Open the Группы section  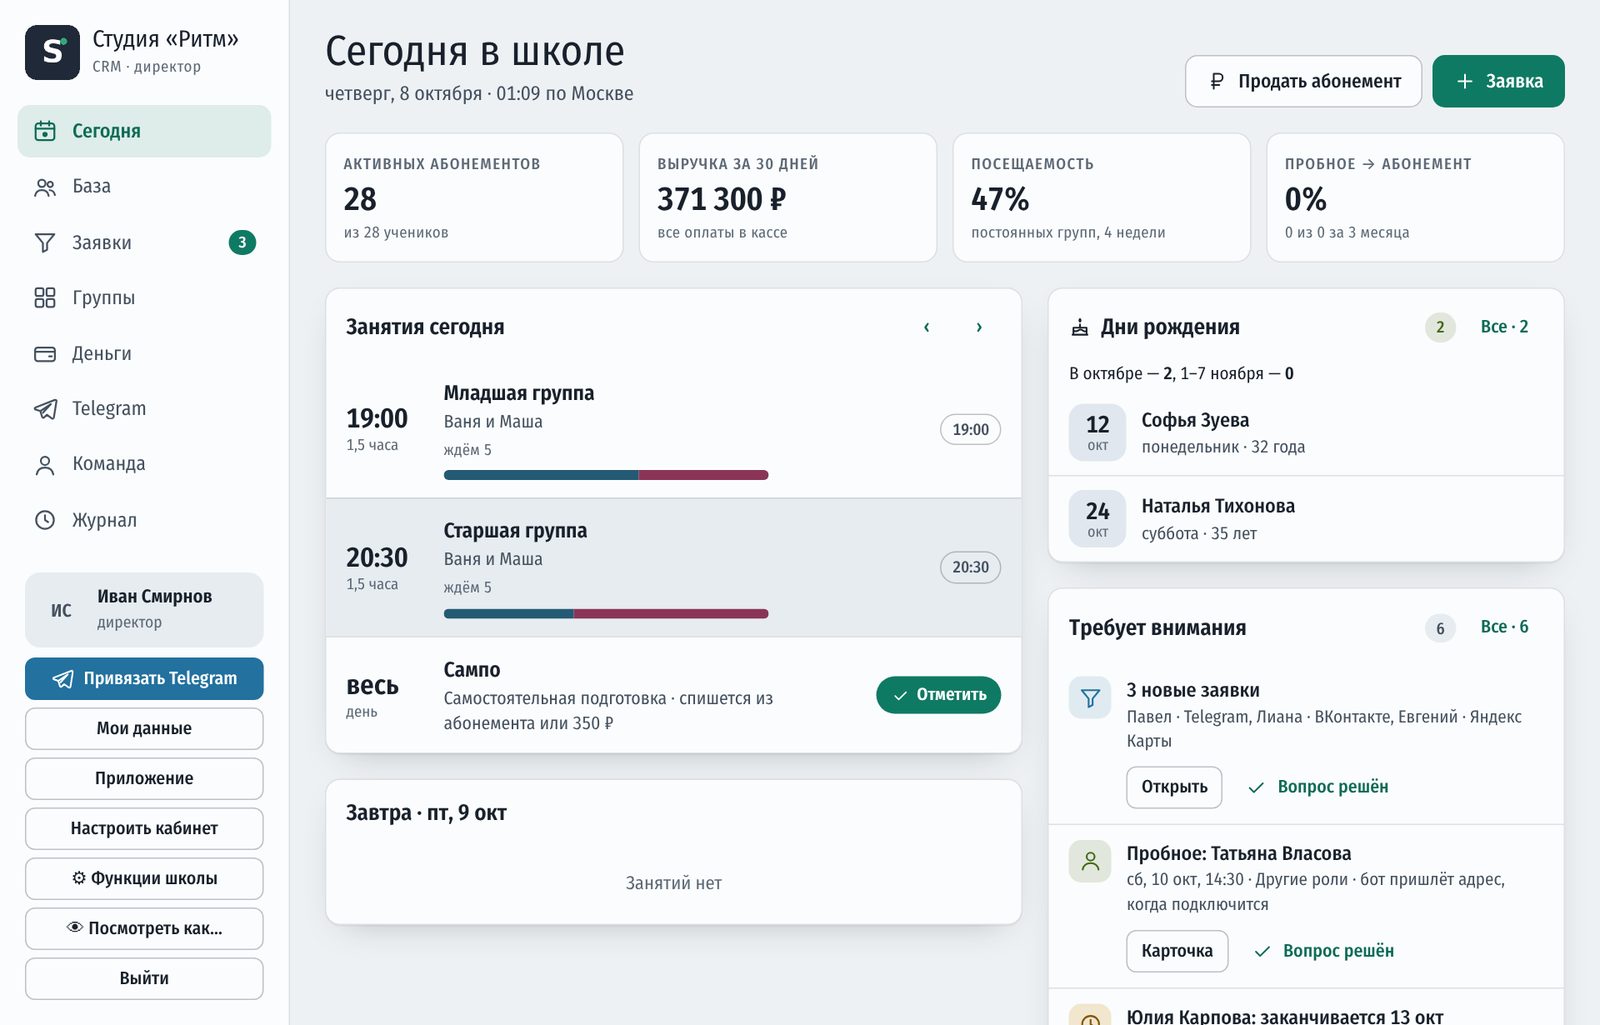pos(144,298)
